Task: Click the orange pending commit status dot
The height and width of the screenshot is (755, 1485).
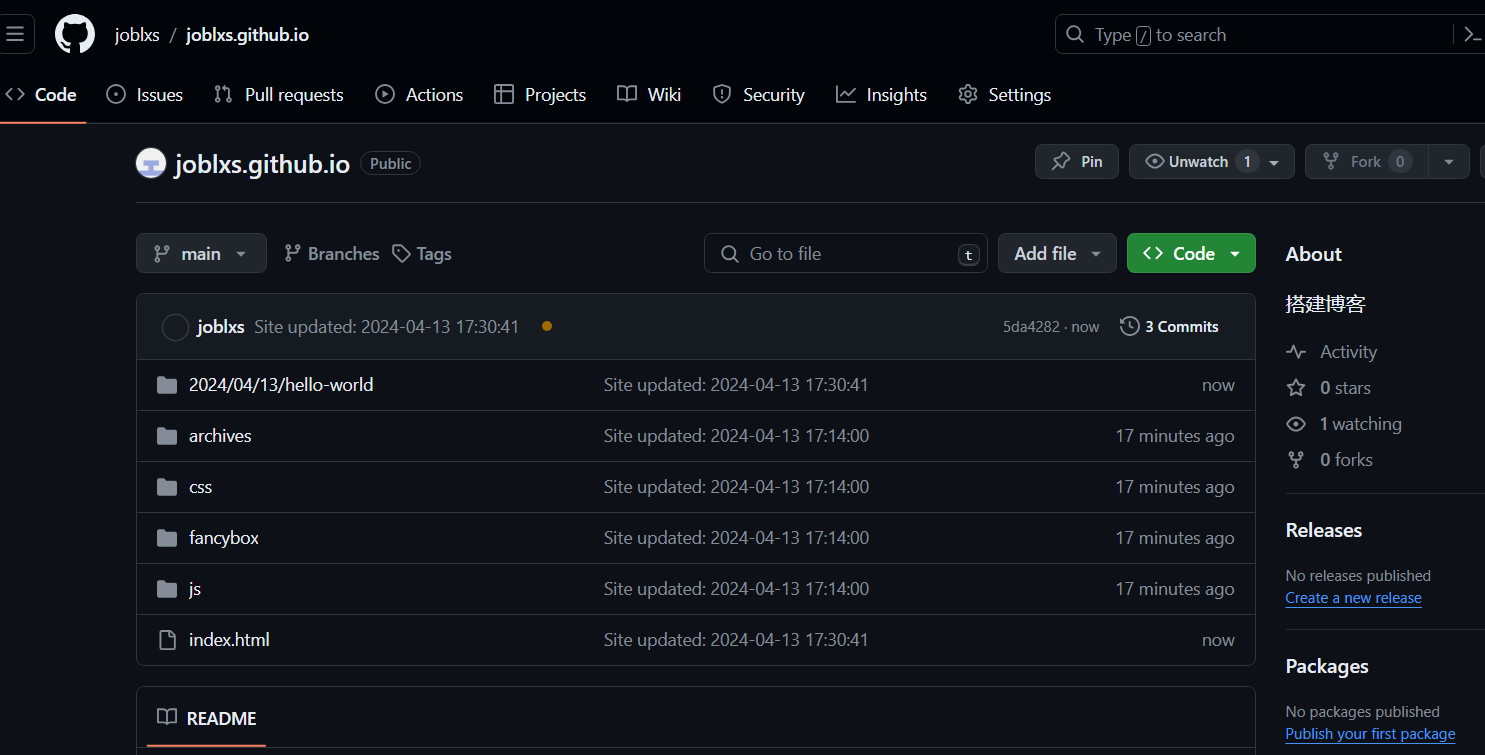Action: 546,326
